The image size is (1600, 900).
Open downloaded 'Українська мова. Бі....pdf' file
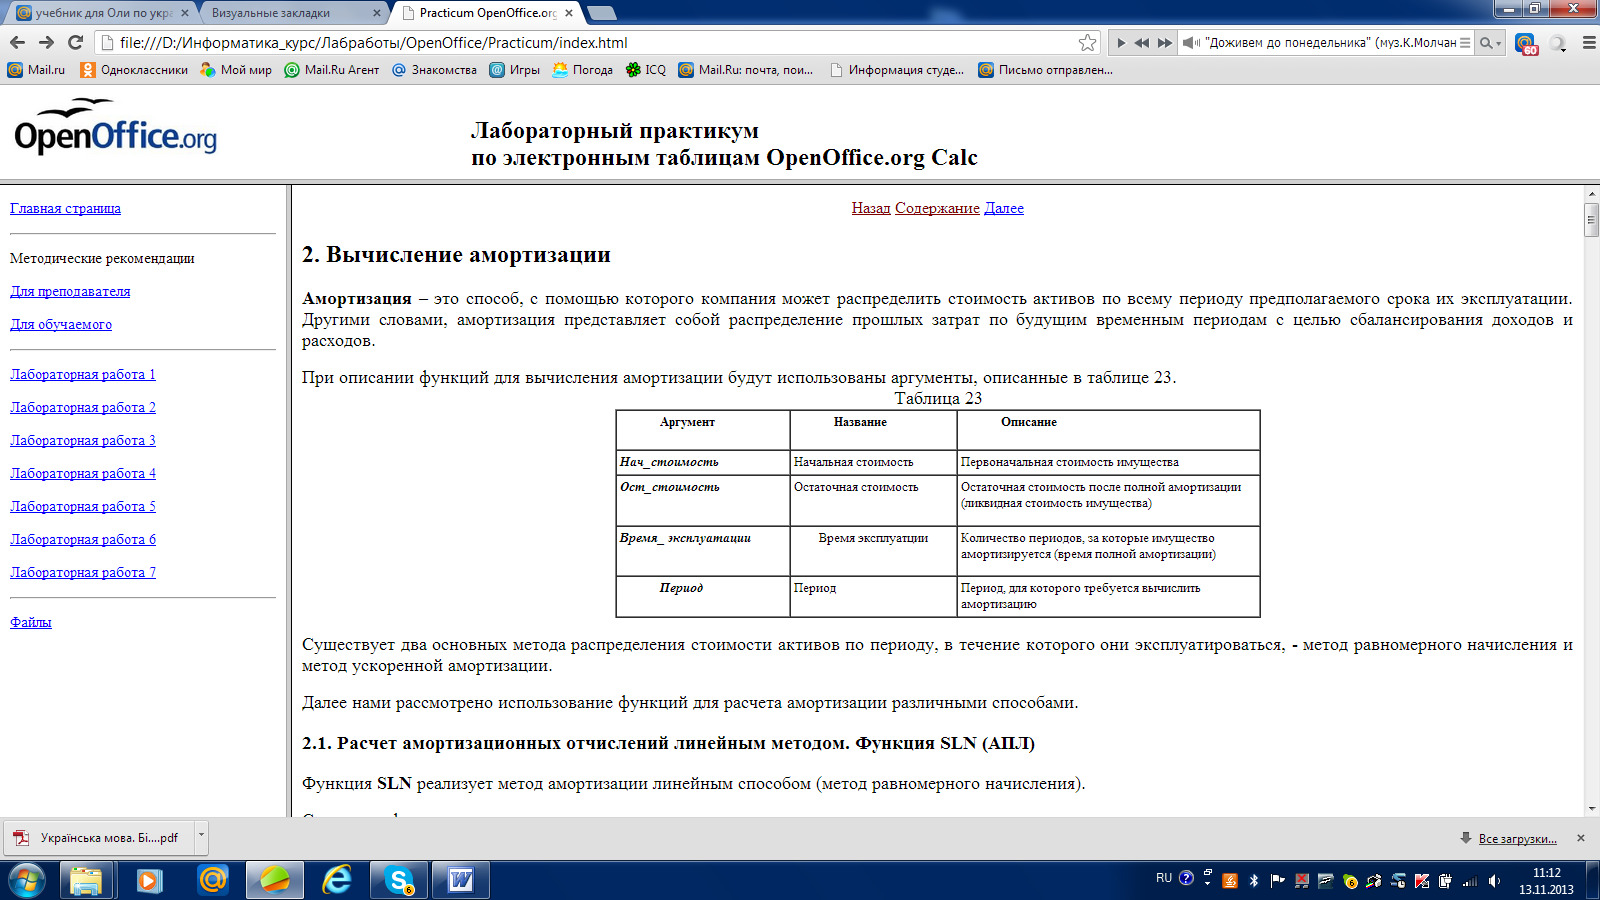[98, 838]
